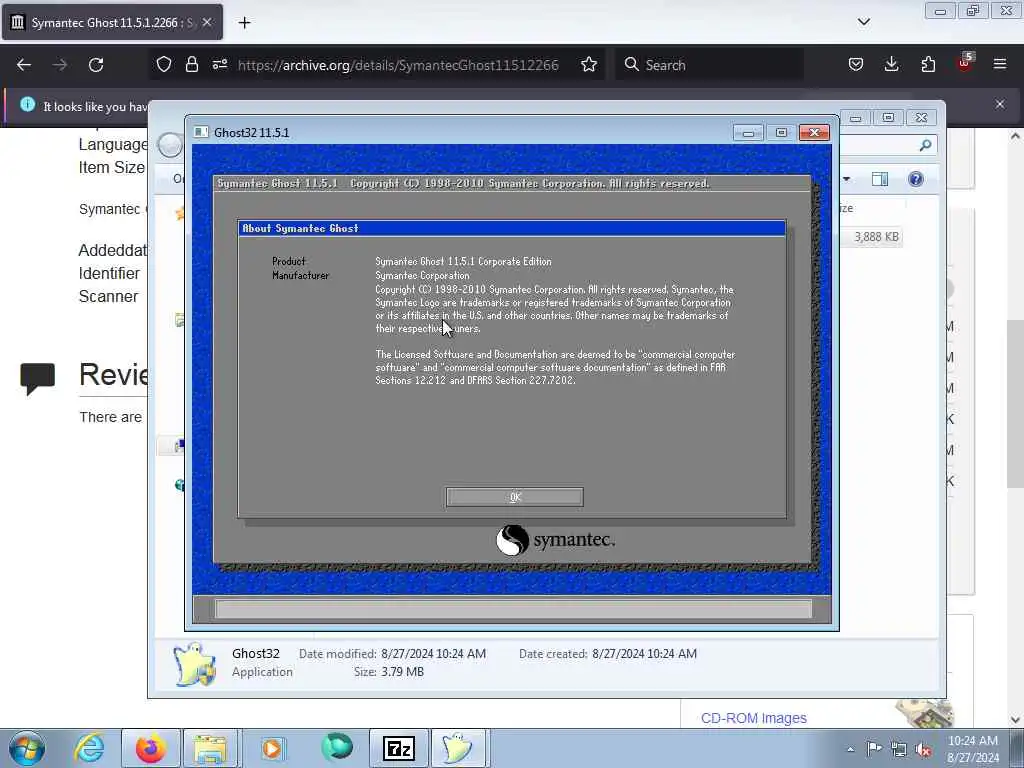Open a new browser tab
1024x768 pixels.
pyautogui.click(x=244, y=23)
